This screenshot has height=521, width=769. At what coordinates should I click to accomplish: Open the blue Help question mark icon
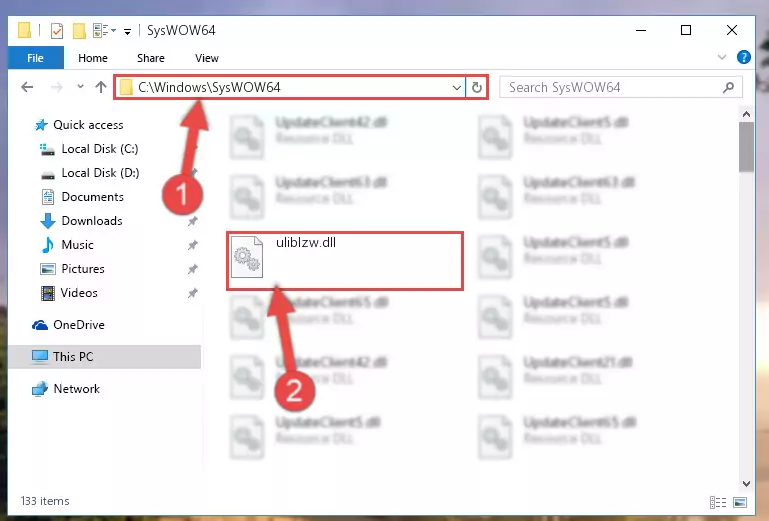(x=743, y=57)
